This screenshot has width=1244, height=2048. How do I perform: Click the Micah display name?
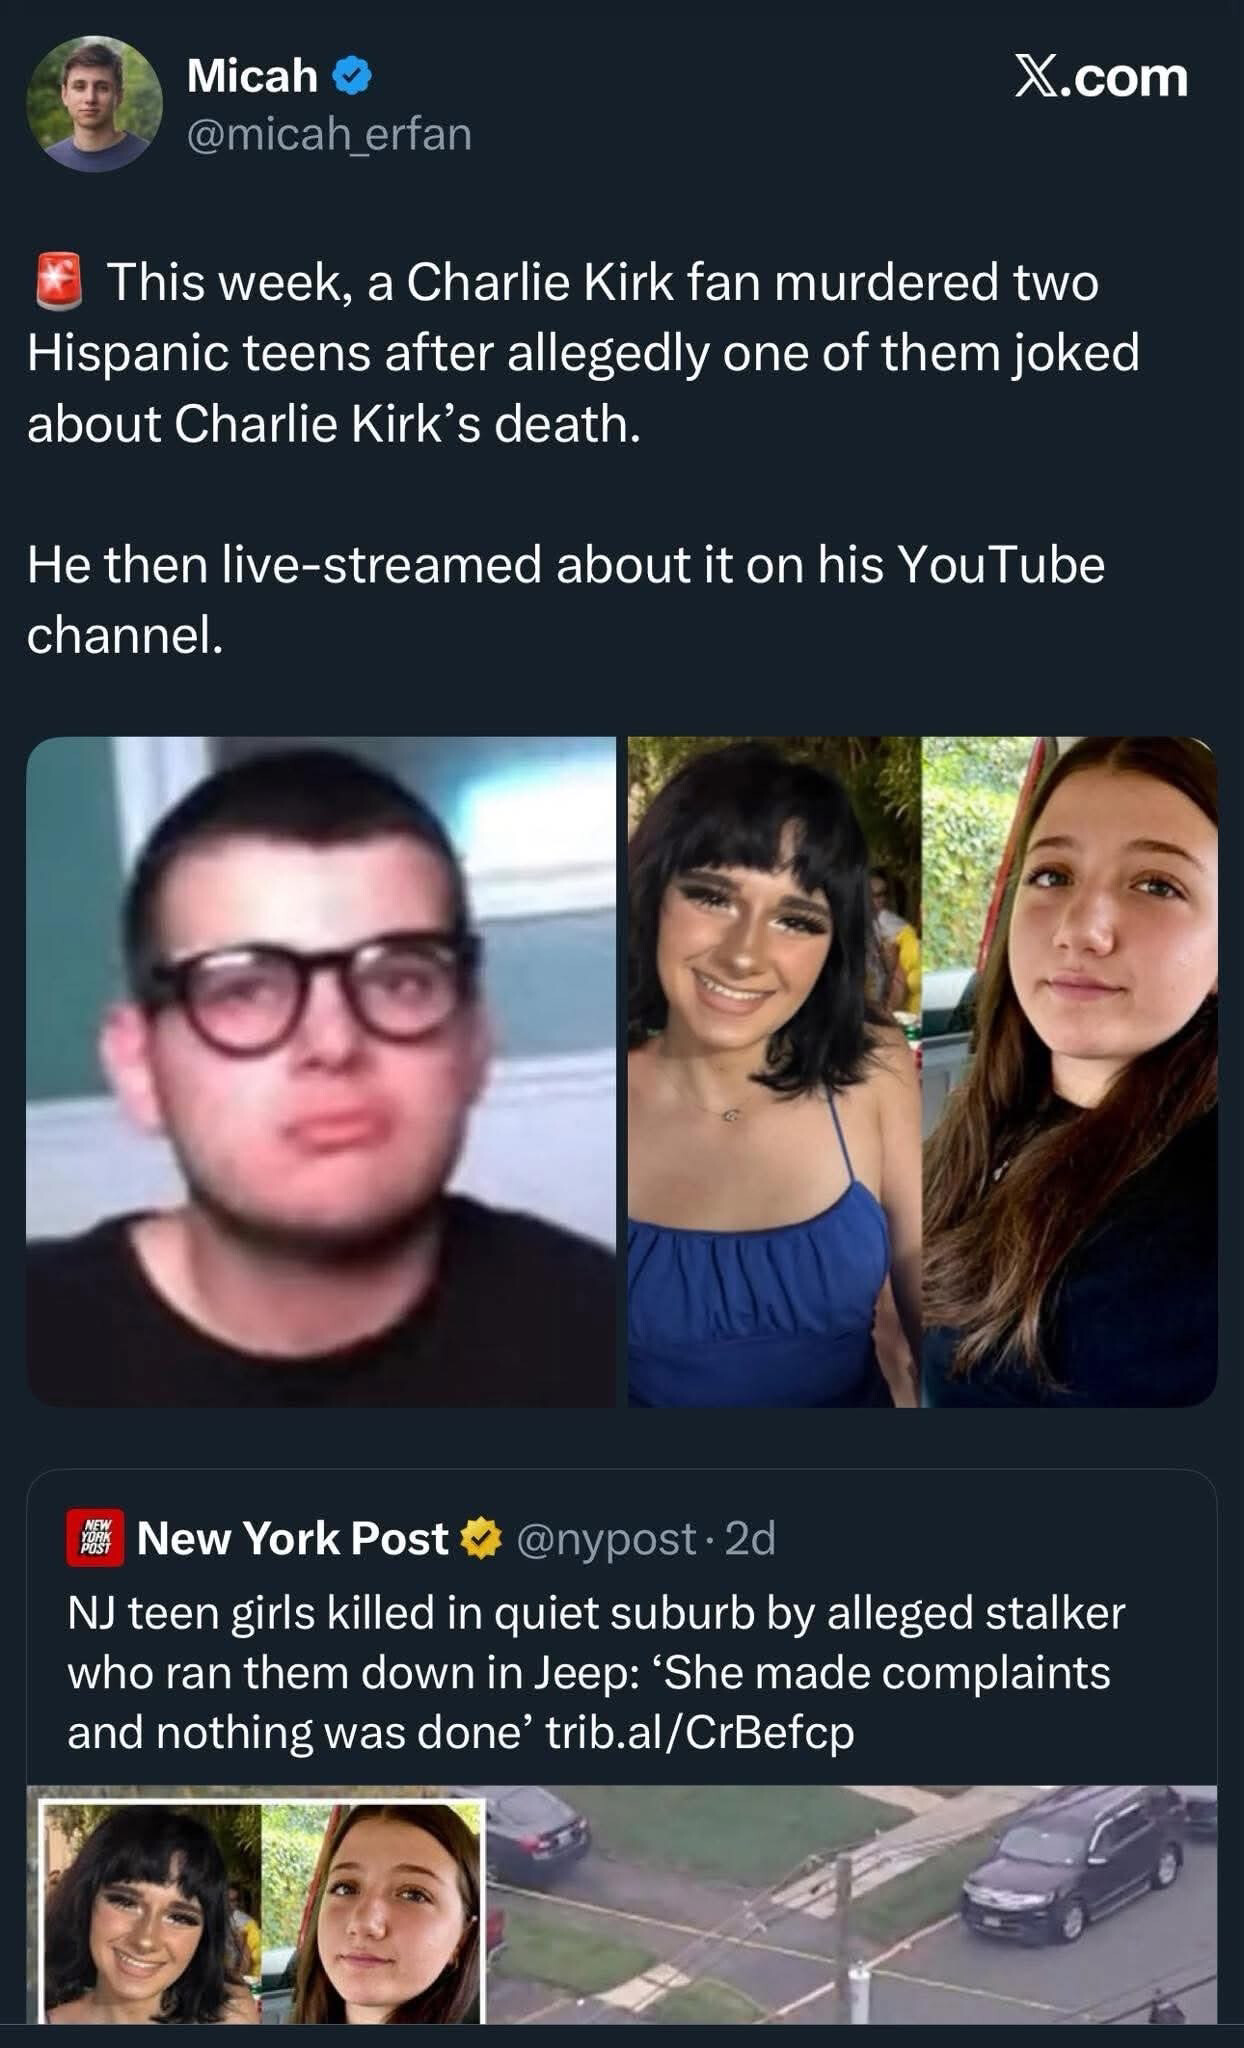tap(252, 76)
